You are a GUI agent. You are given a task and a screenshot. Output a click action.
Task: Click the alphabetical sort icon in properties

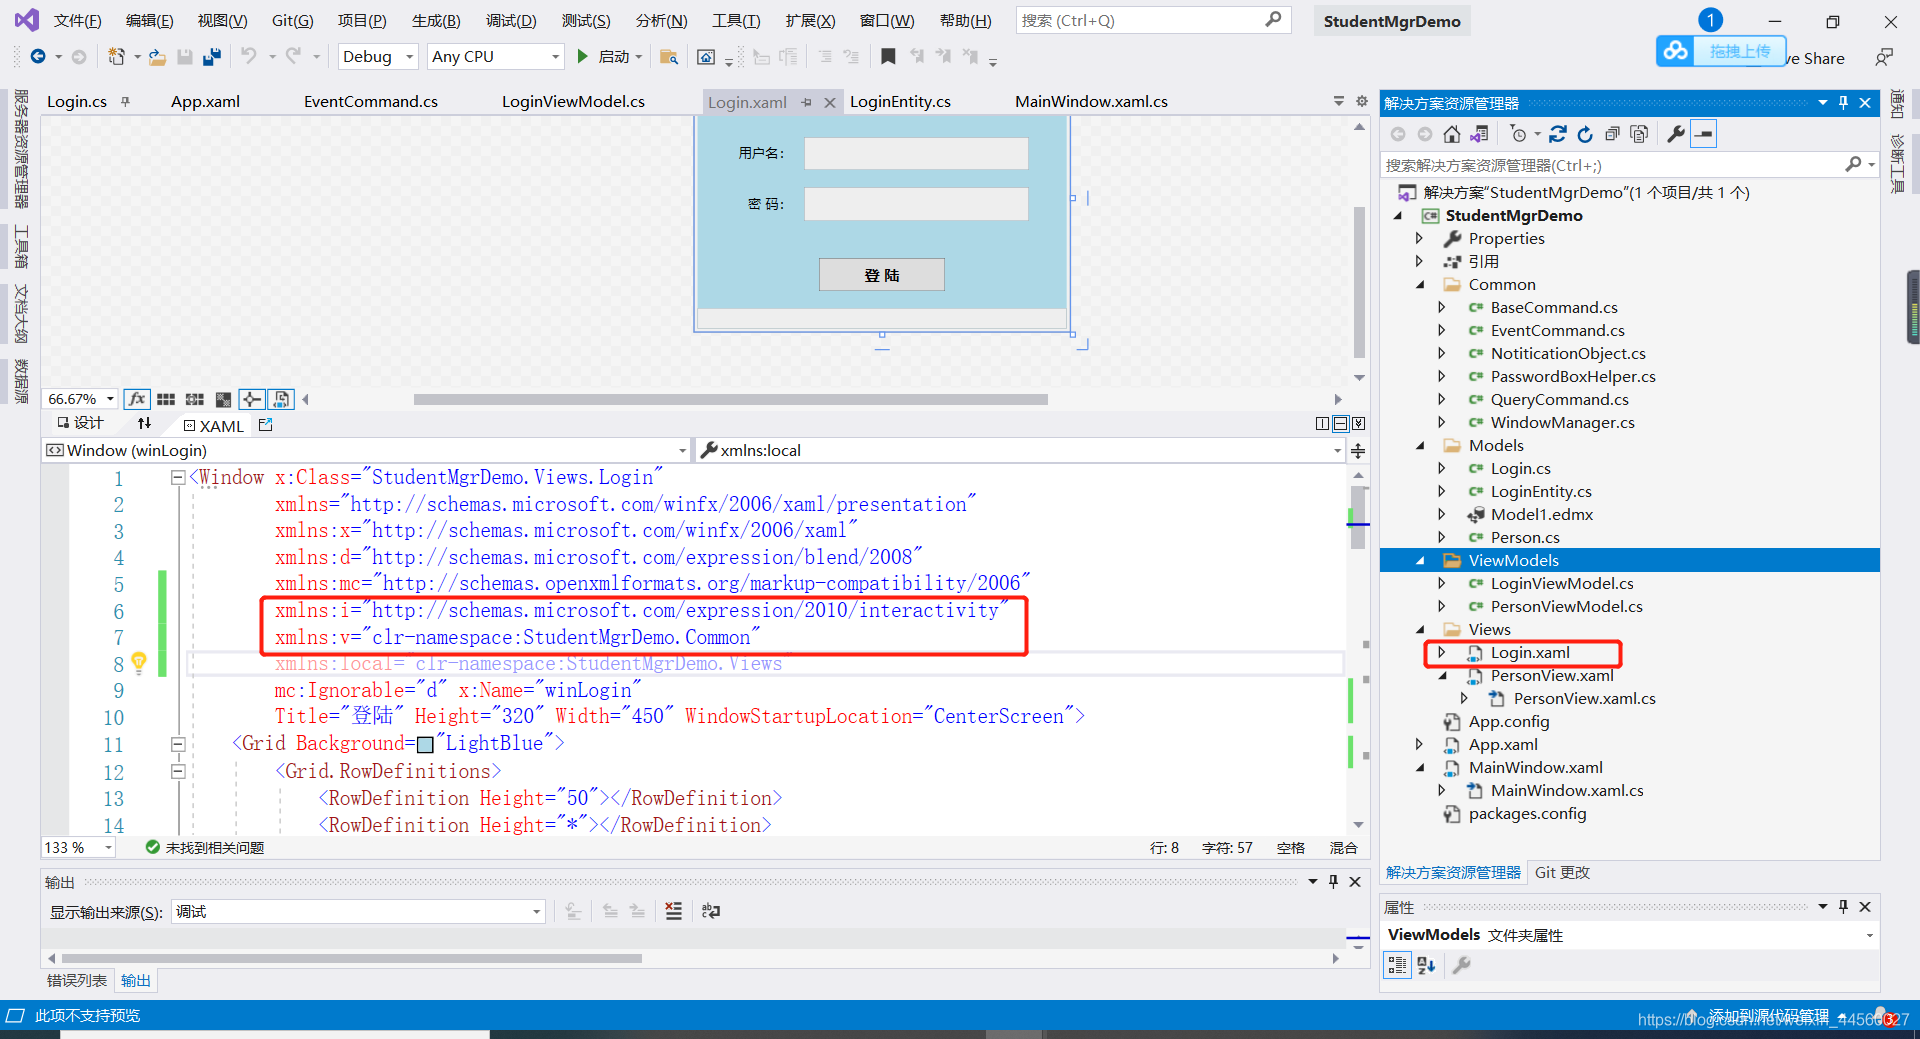coord(1426,965)
